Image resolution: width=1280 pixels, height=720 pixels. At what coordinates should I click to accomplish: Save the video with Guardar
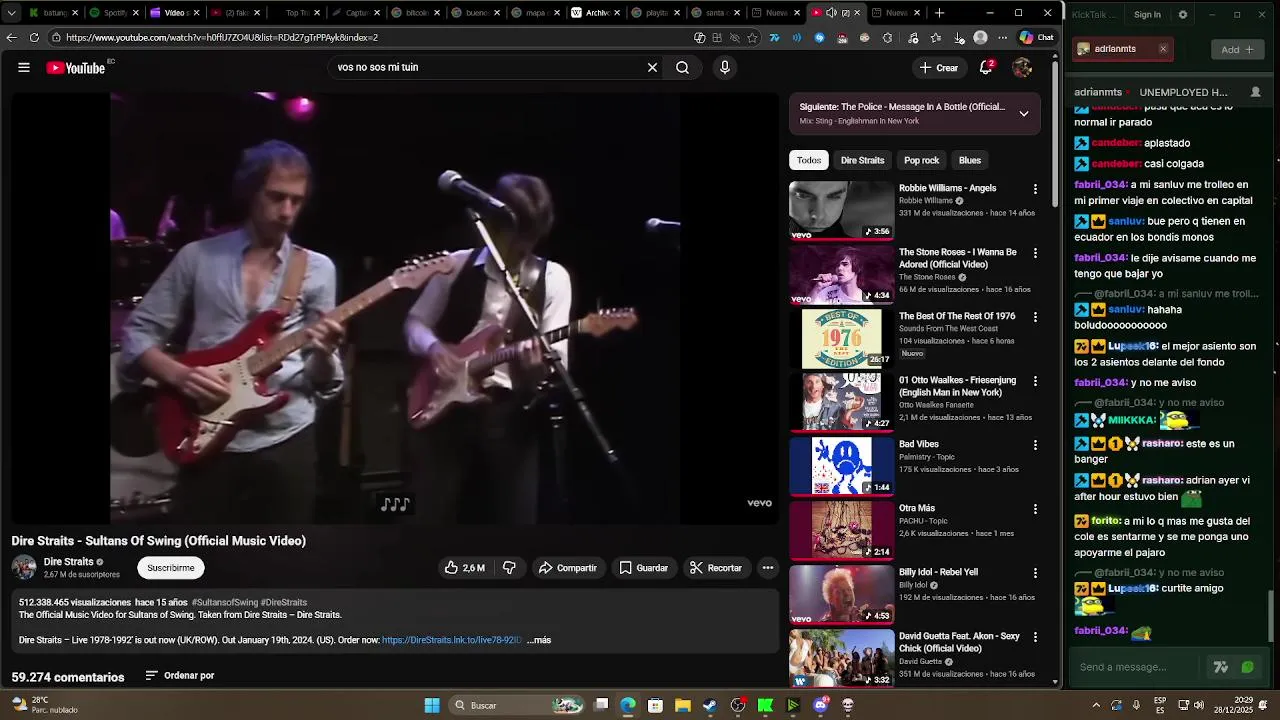643,568
